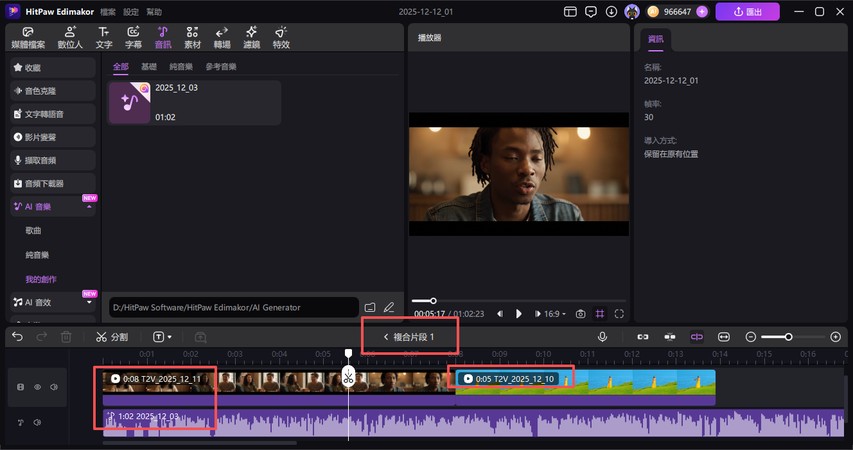Select the 純音樂 instrumental tab
Image resolution: width=853 pixels, height=450 pixels.
(181, 66)
